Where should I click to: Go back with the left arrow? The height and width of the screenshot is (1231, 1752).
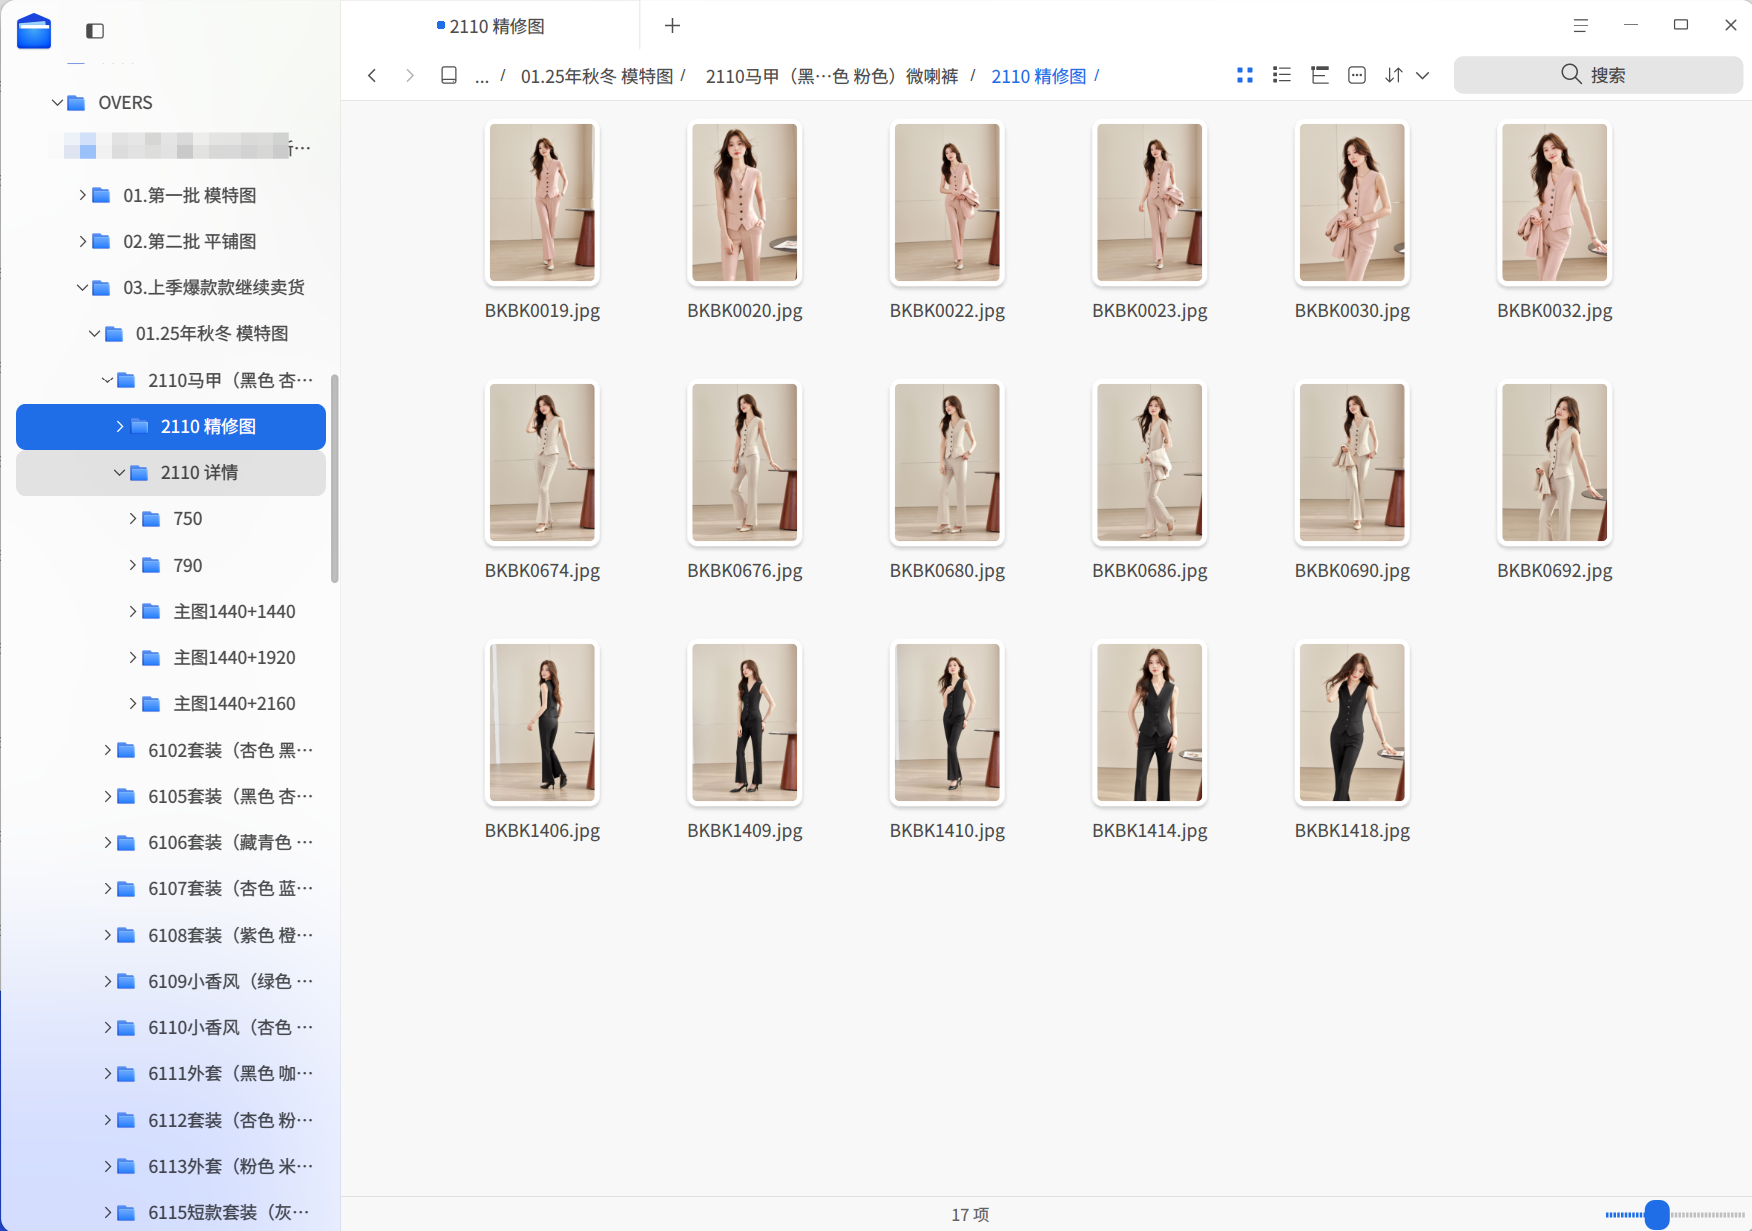click(x=372, y=76)
